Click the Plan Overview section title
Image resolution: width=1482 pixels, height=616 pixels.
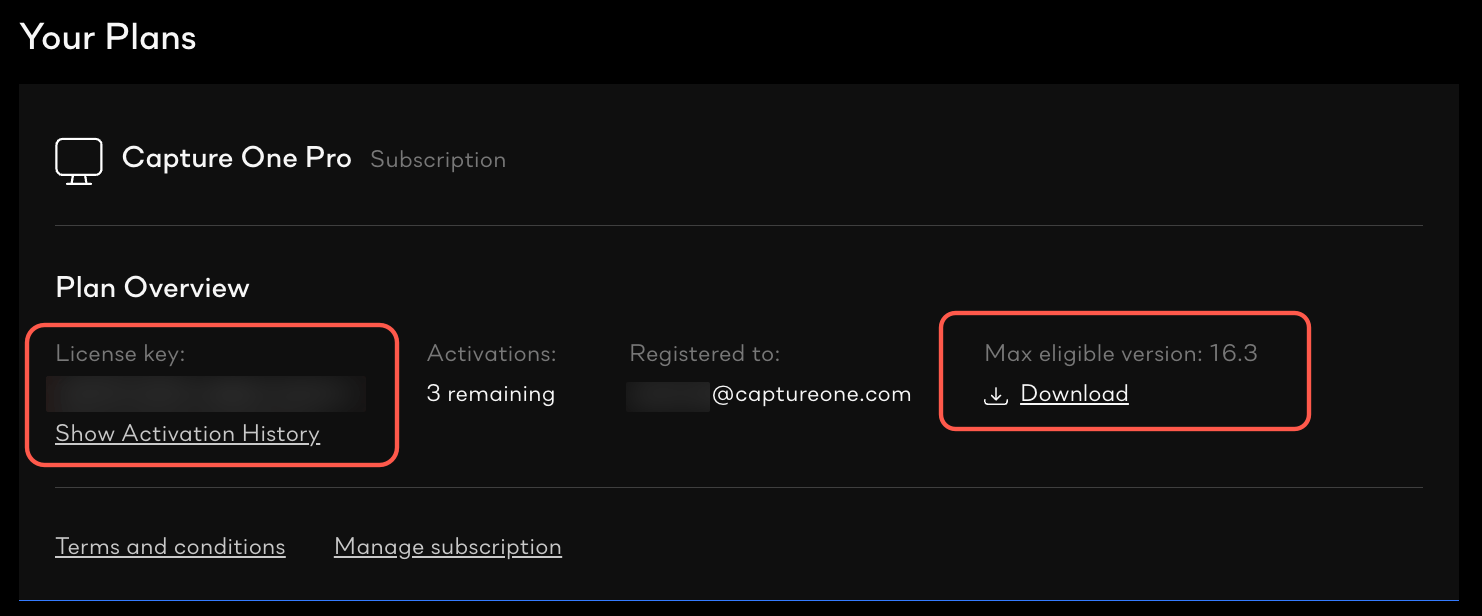[151, 287]
